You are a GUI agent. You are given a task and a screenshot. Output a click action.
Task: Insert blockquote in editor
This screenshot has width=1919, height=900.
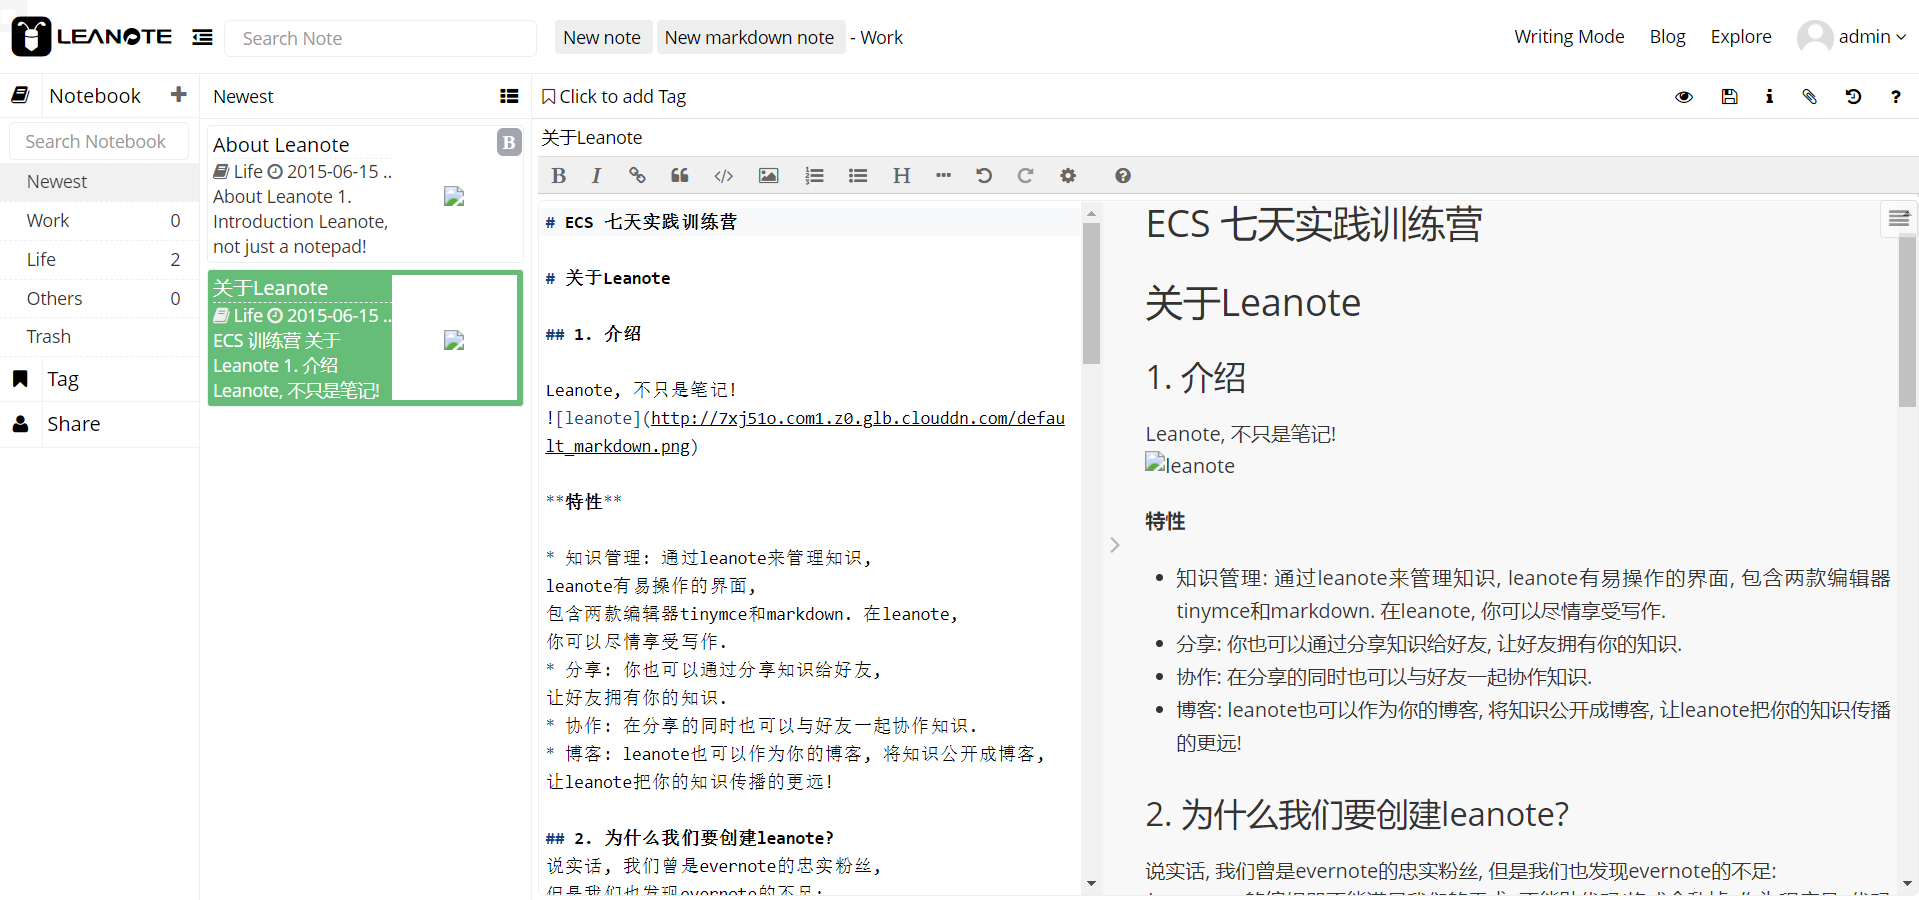pos(680,176)
